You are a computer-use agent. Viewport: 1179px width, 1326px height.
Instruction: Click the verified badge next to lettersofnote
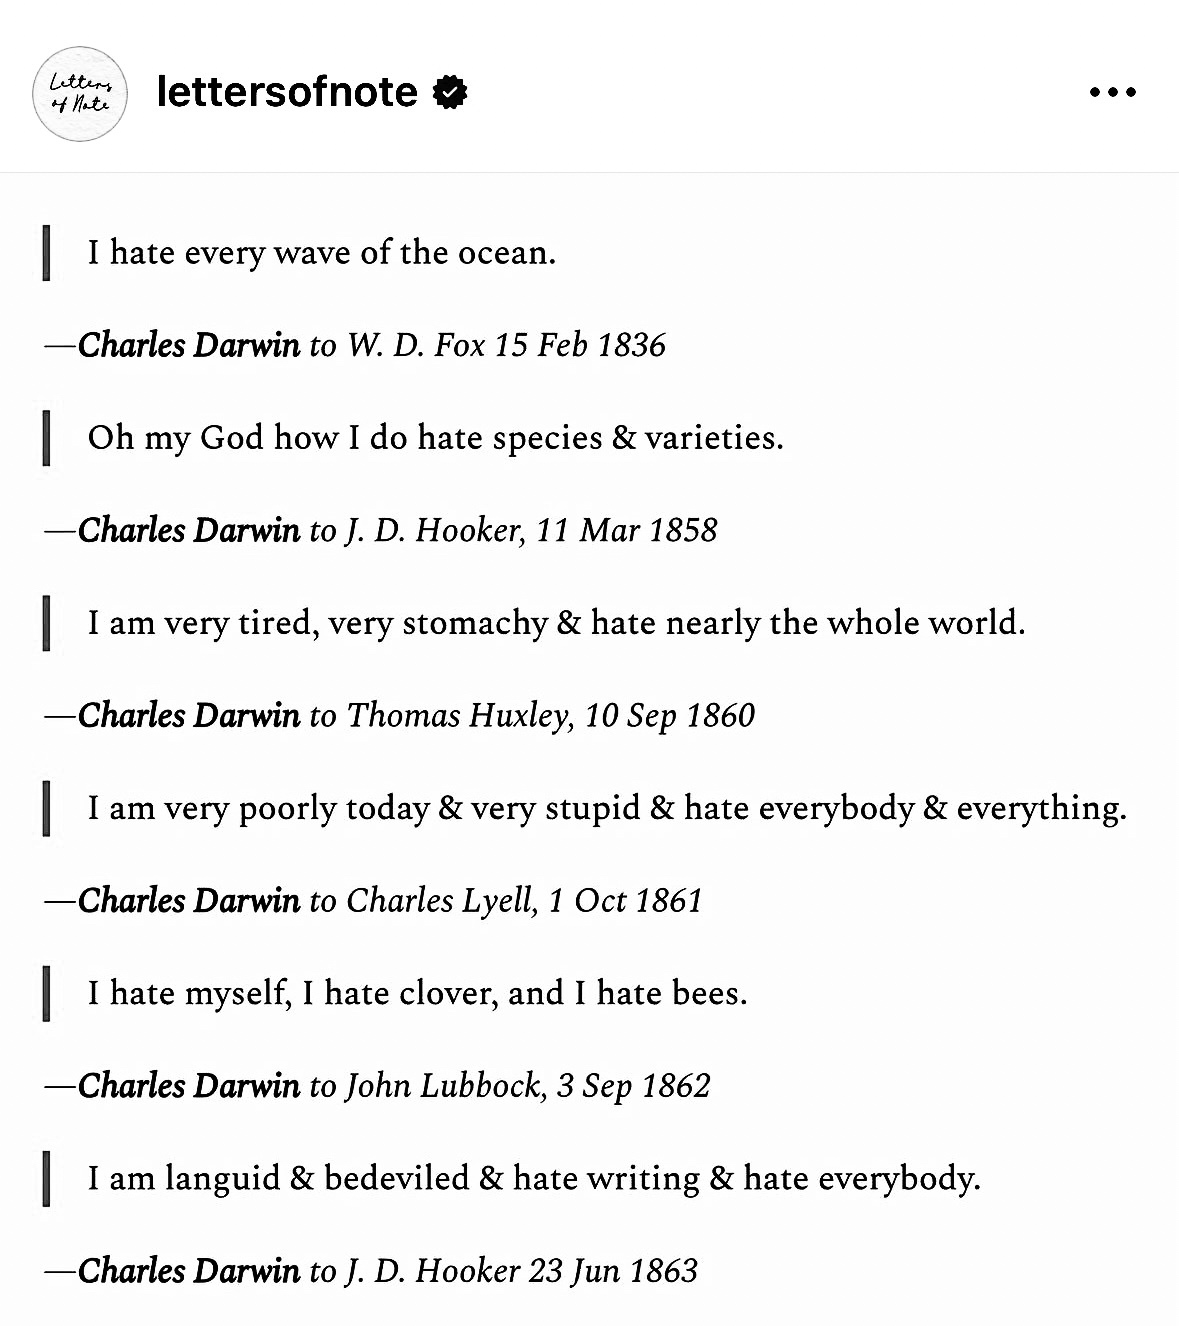pyautogui.click(x=450, y=92)
